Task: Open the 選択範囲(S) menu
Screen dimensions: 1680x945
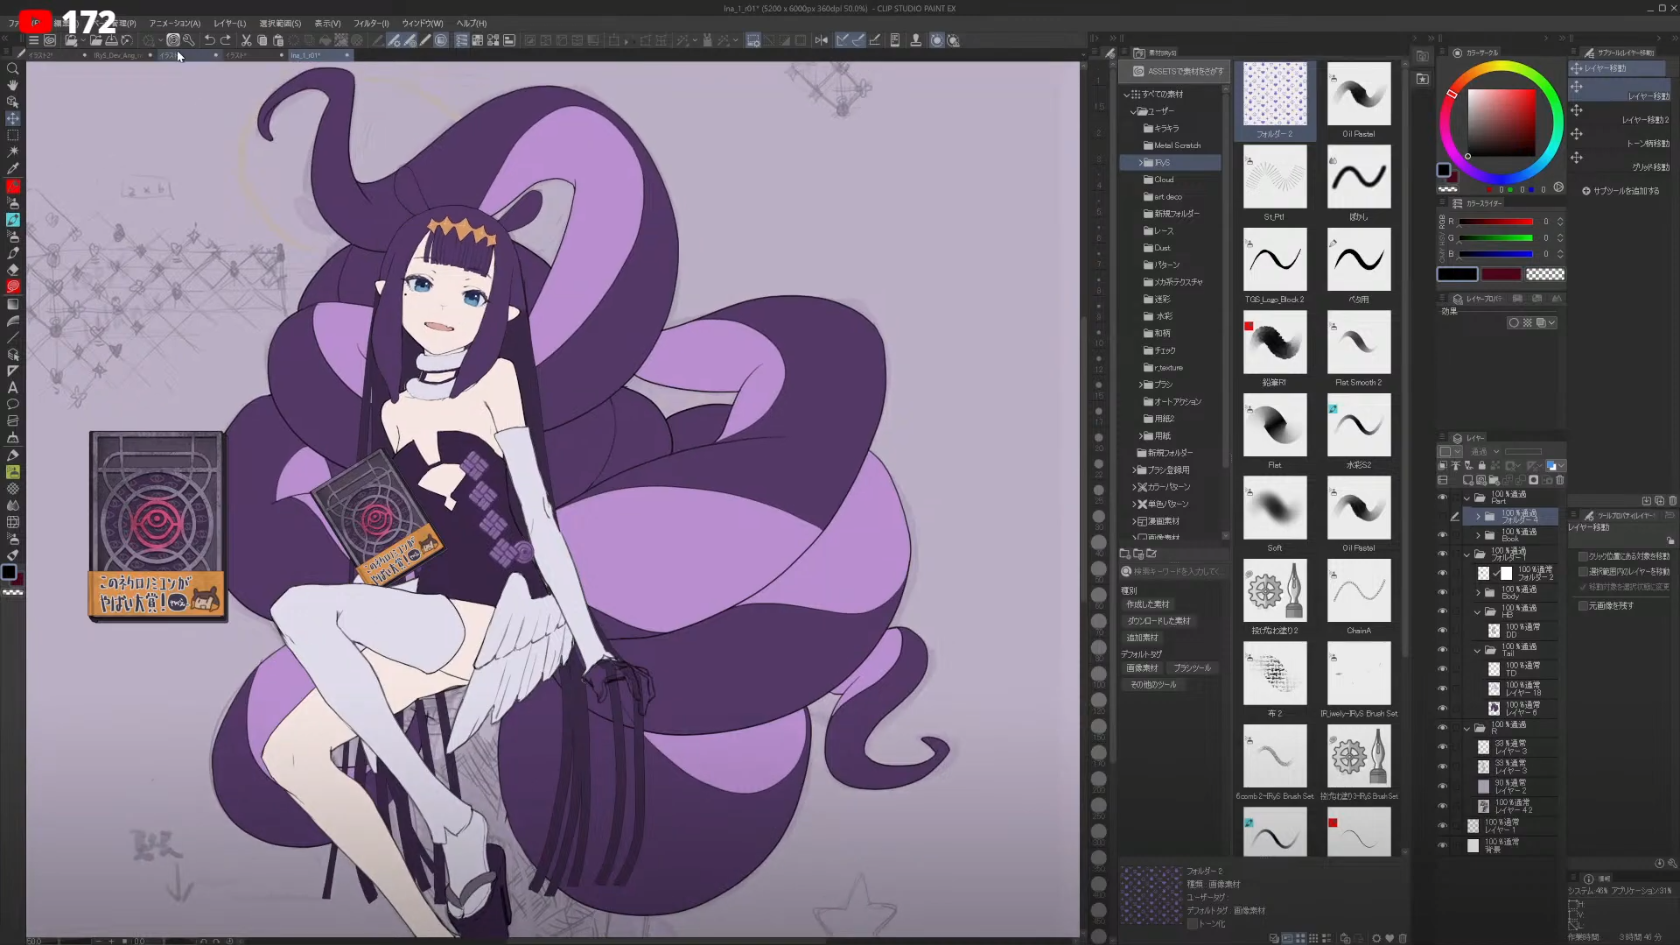Action: click(x=280, y=23)
